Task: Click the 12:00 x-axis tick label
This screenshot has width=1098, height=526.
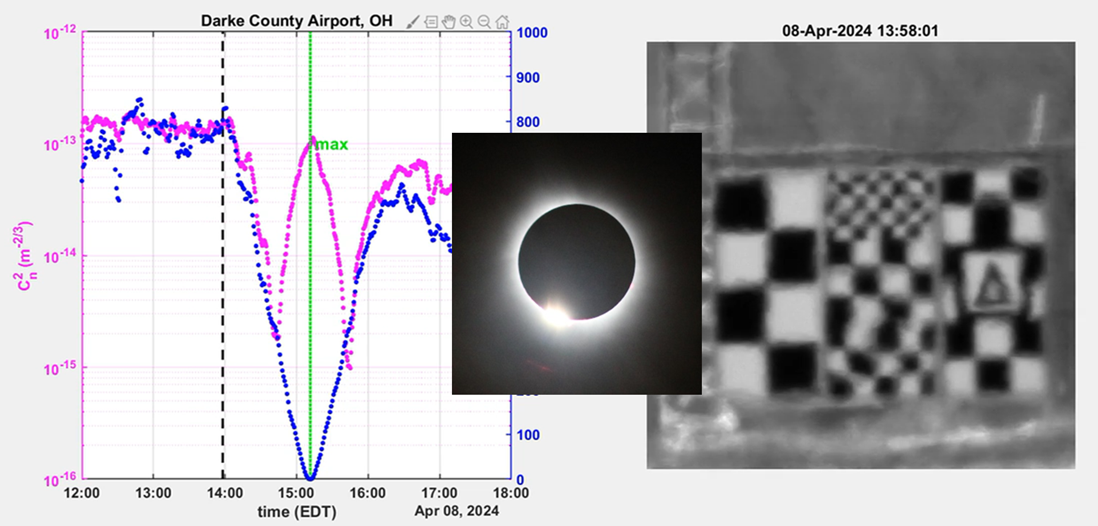Action: (82, 493)
